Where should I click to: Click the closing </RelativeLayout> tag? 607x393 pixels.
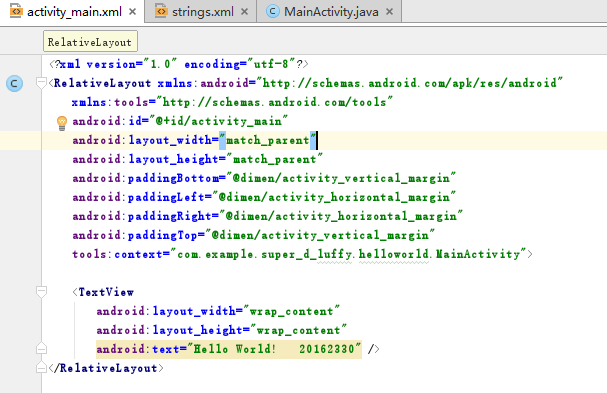coord(106,368)
